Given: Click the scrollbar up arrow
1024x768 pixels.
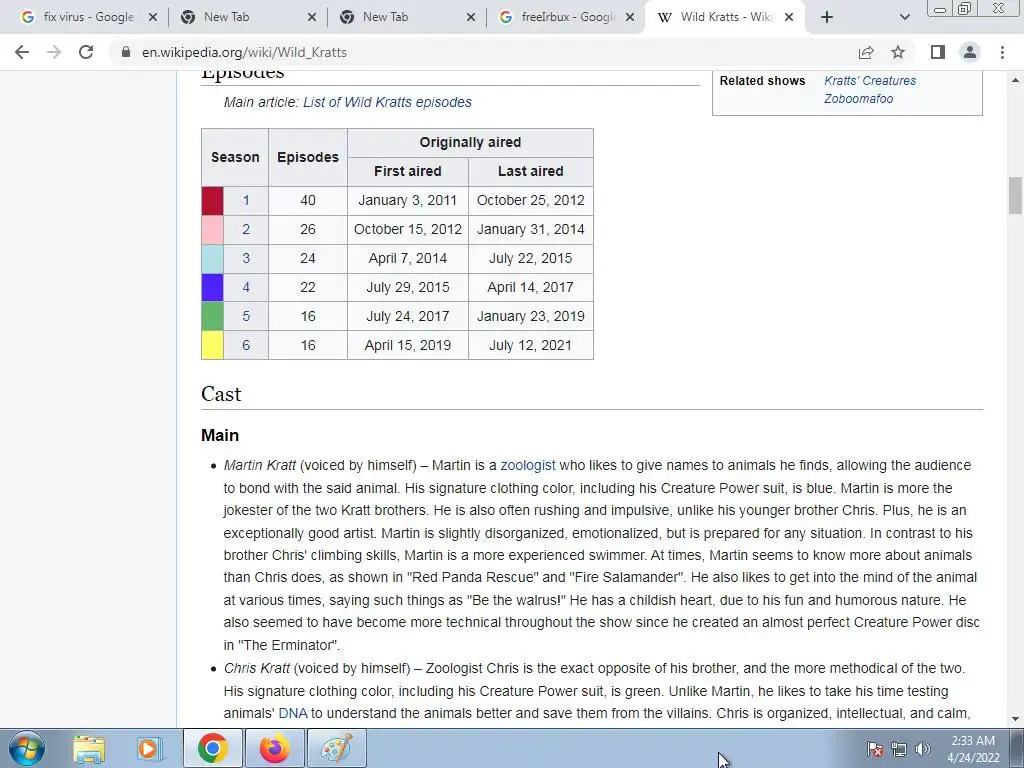Looking at the screenshot, I should tap(1015, 80).
